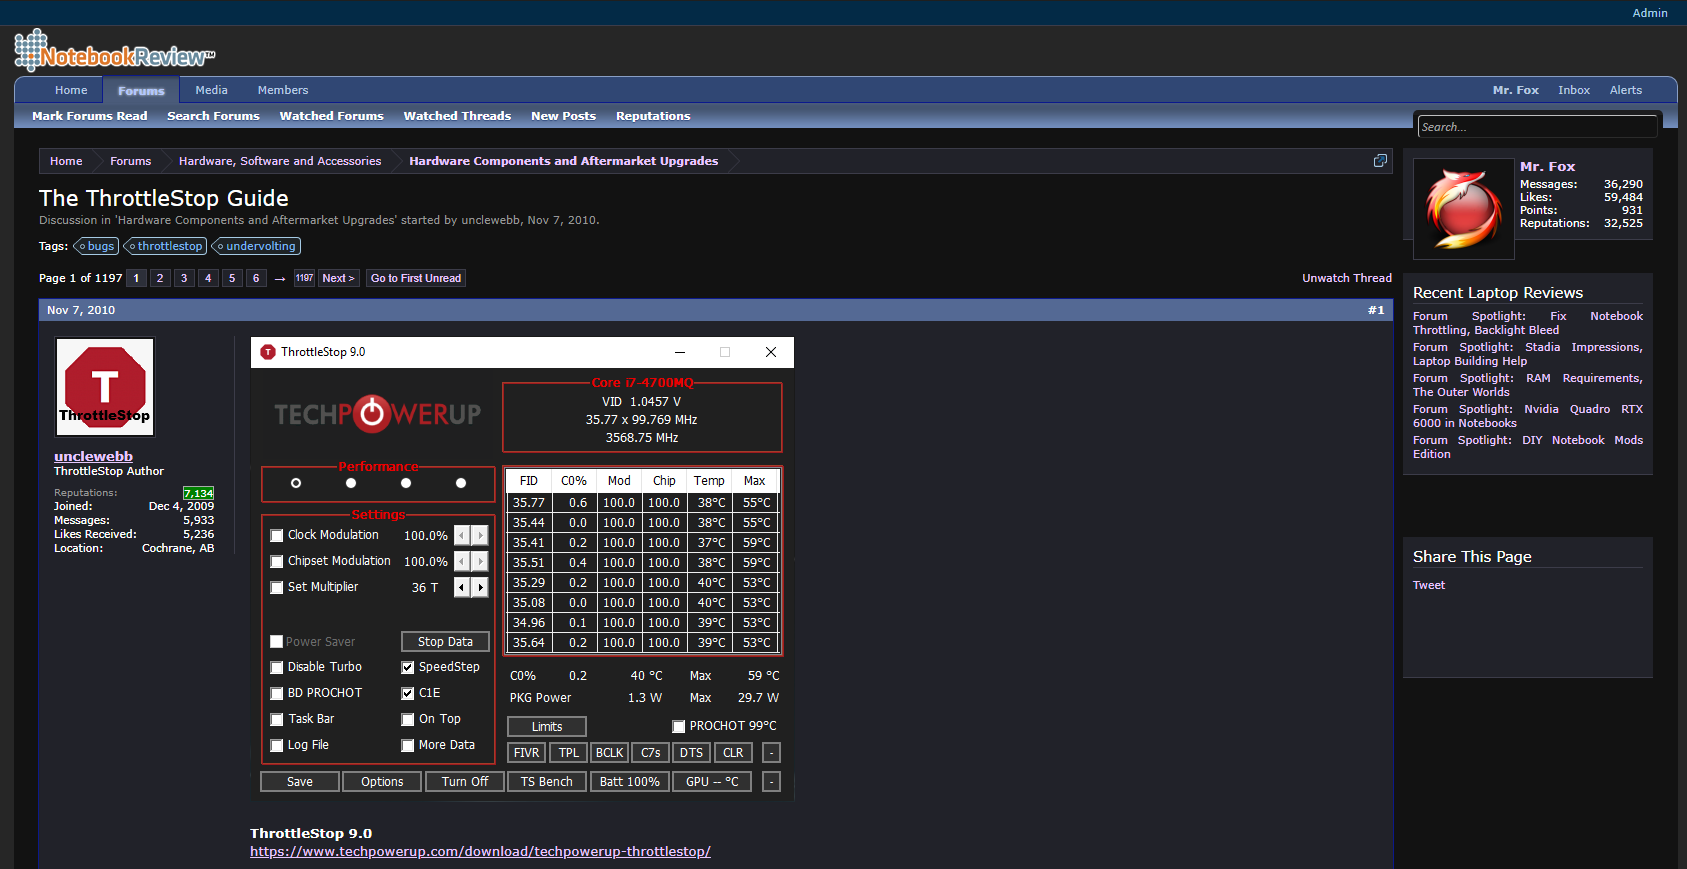
Task: Open Watched Threads
Action: click(x=457, y=116)
